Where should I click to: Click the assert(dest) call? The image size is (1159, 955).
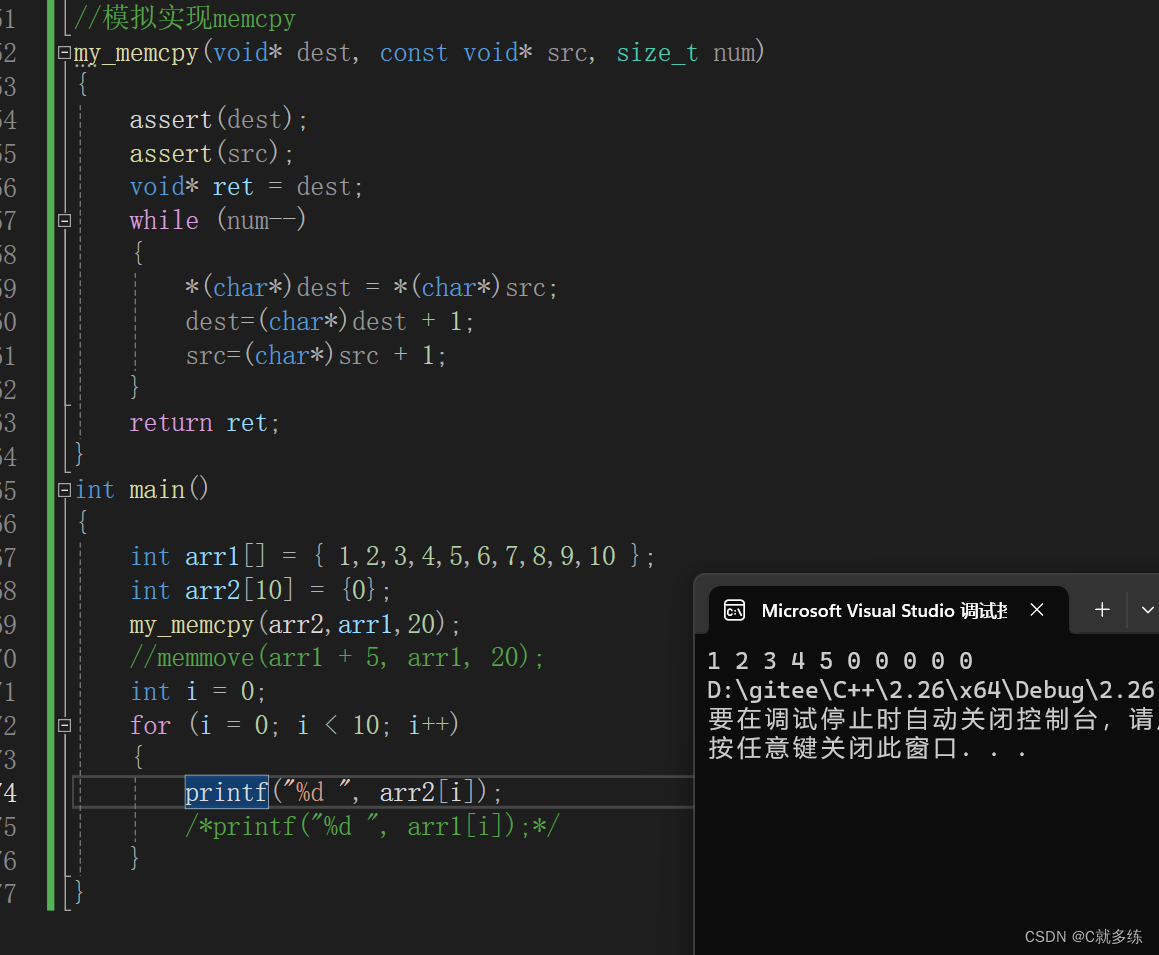(x=215, y=119)
